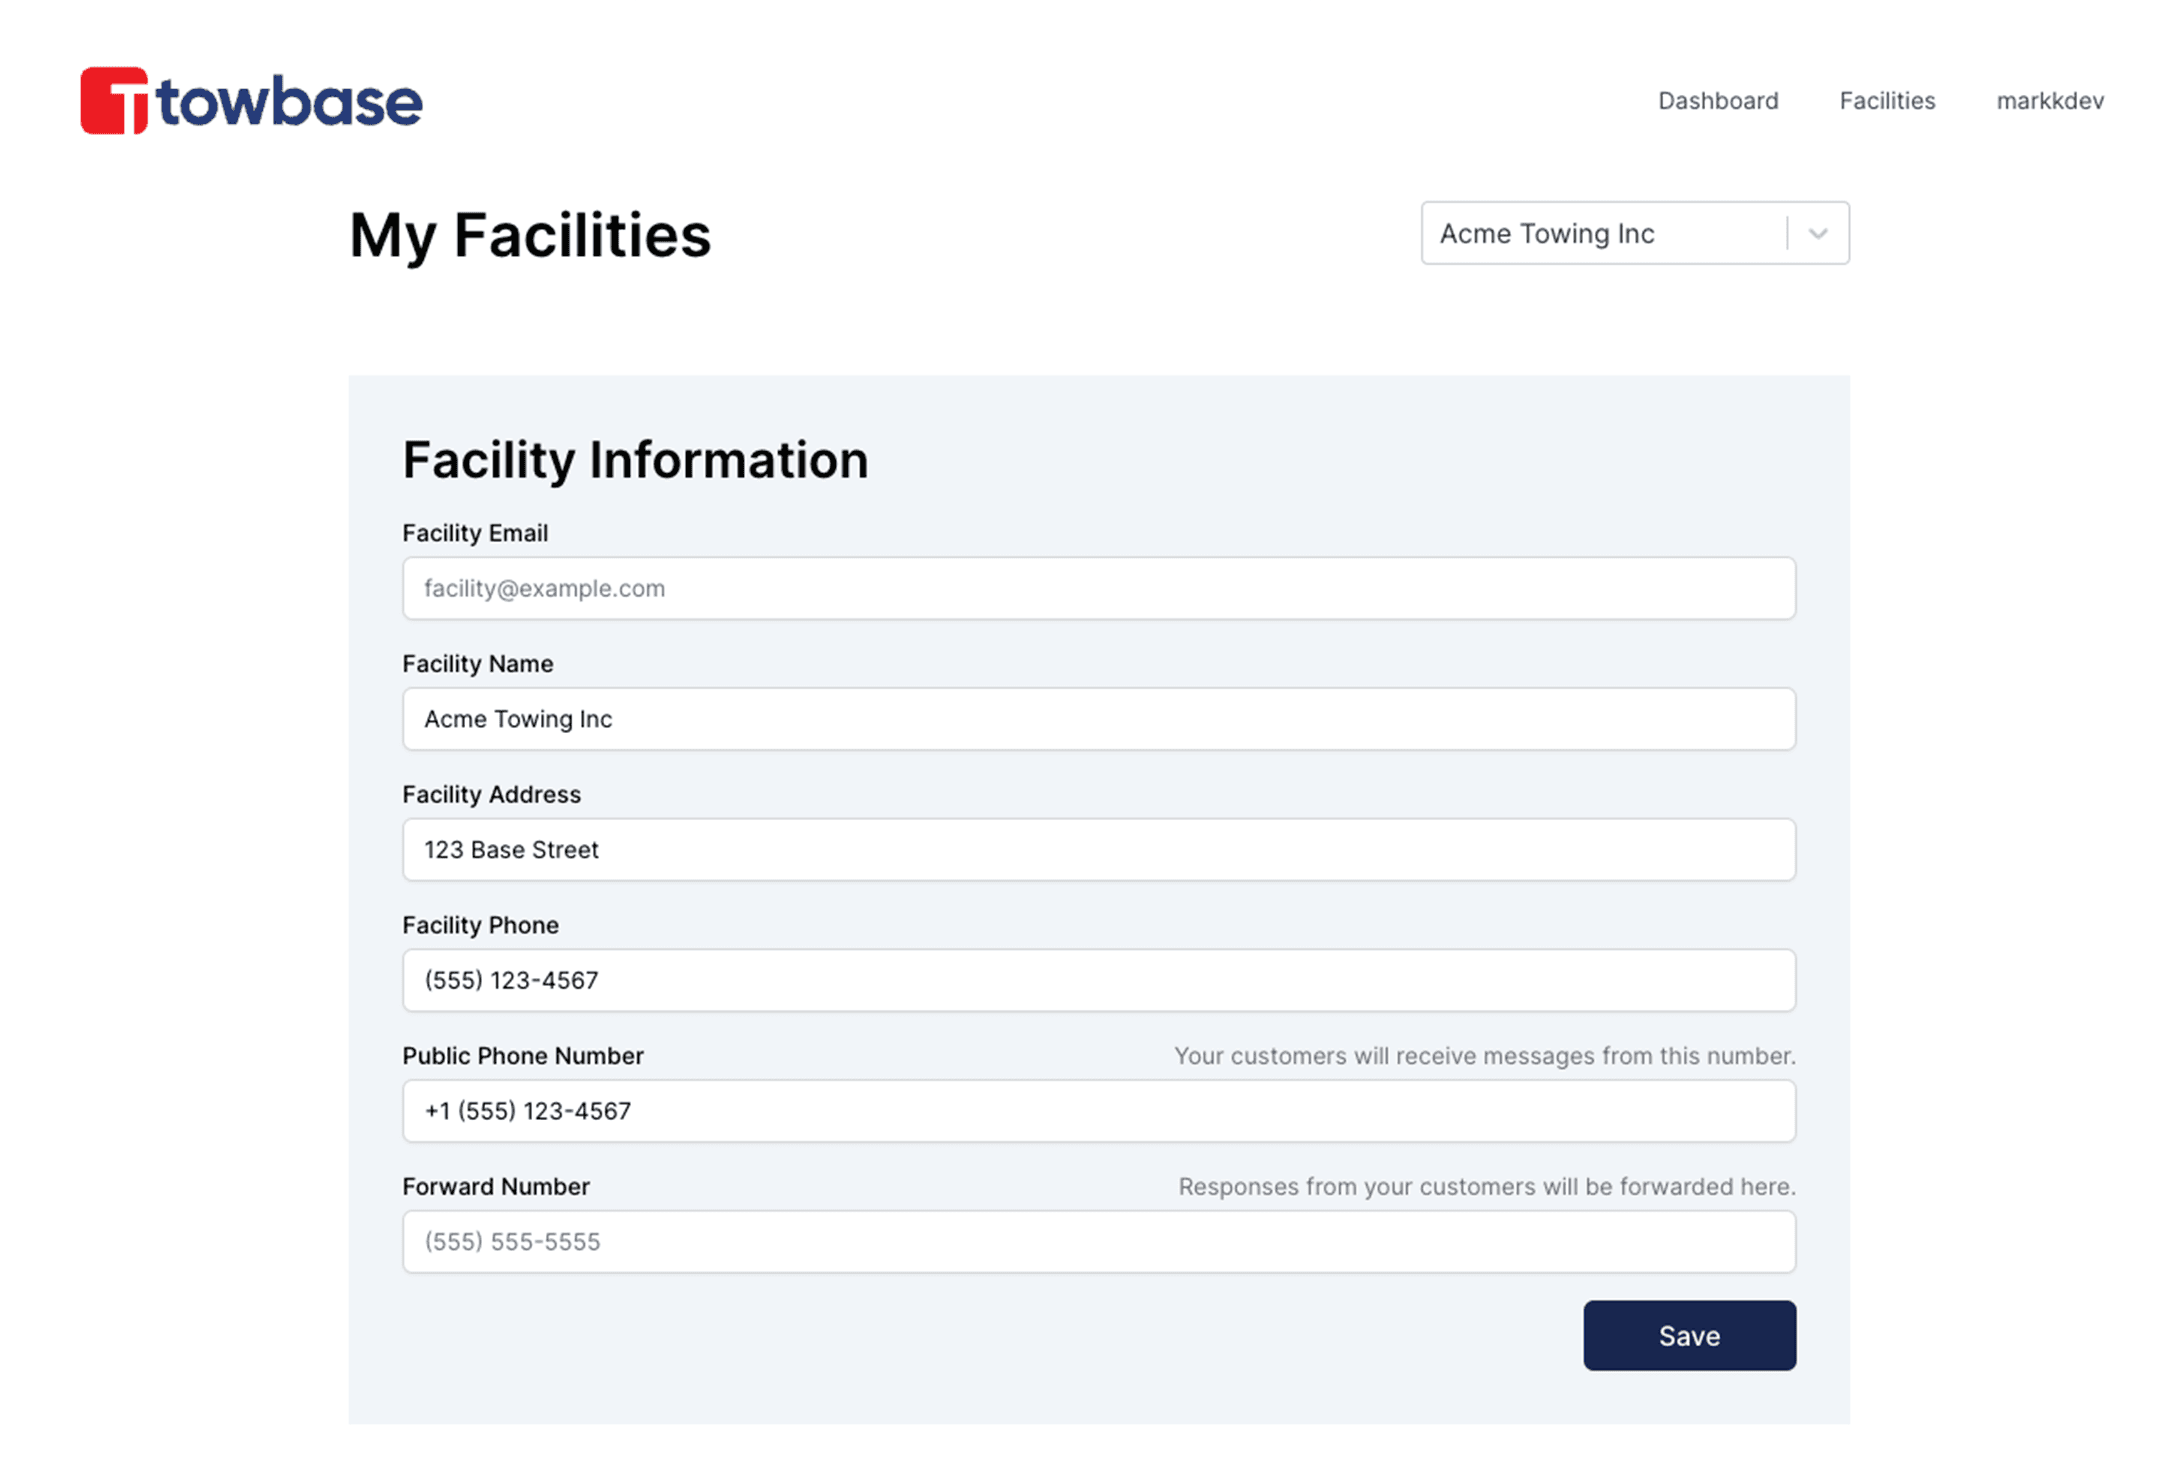Click the Facility Phone input

(1098, 980)
